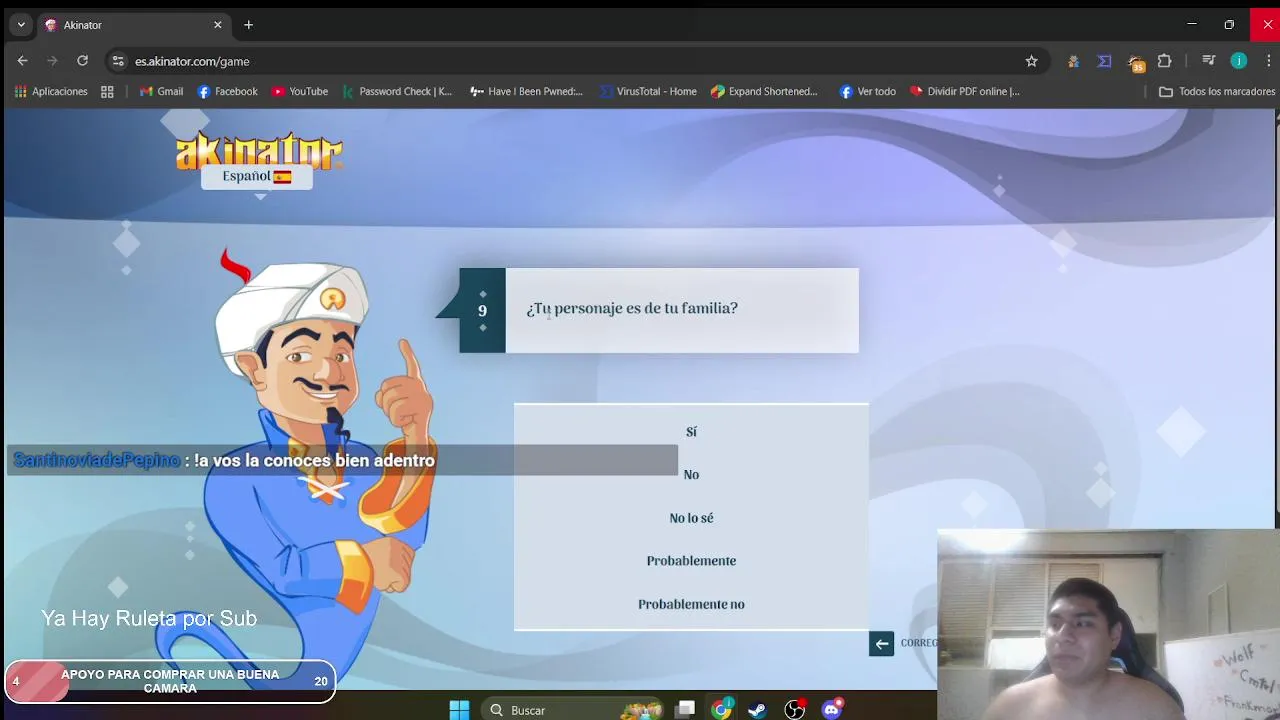
Task: Go back in browser history
Action: click(x=22, y=61)
